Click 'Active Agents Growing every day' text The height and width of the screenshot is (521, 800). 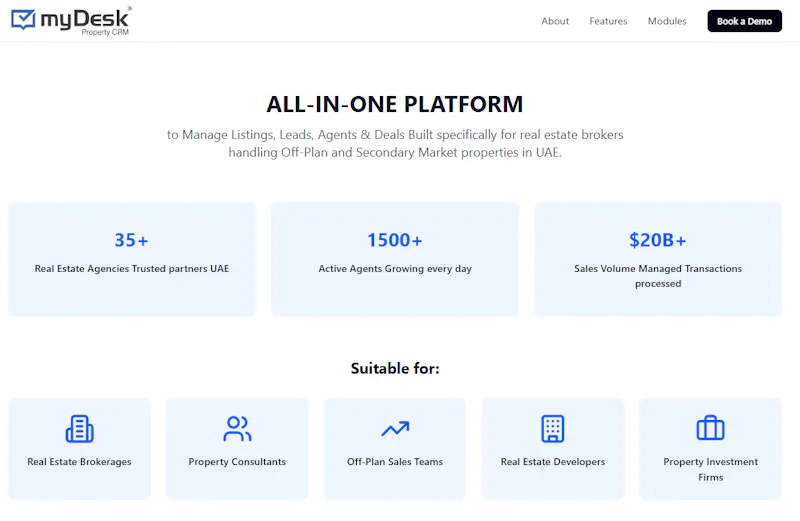click(x=395, y=268)
